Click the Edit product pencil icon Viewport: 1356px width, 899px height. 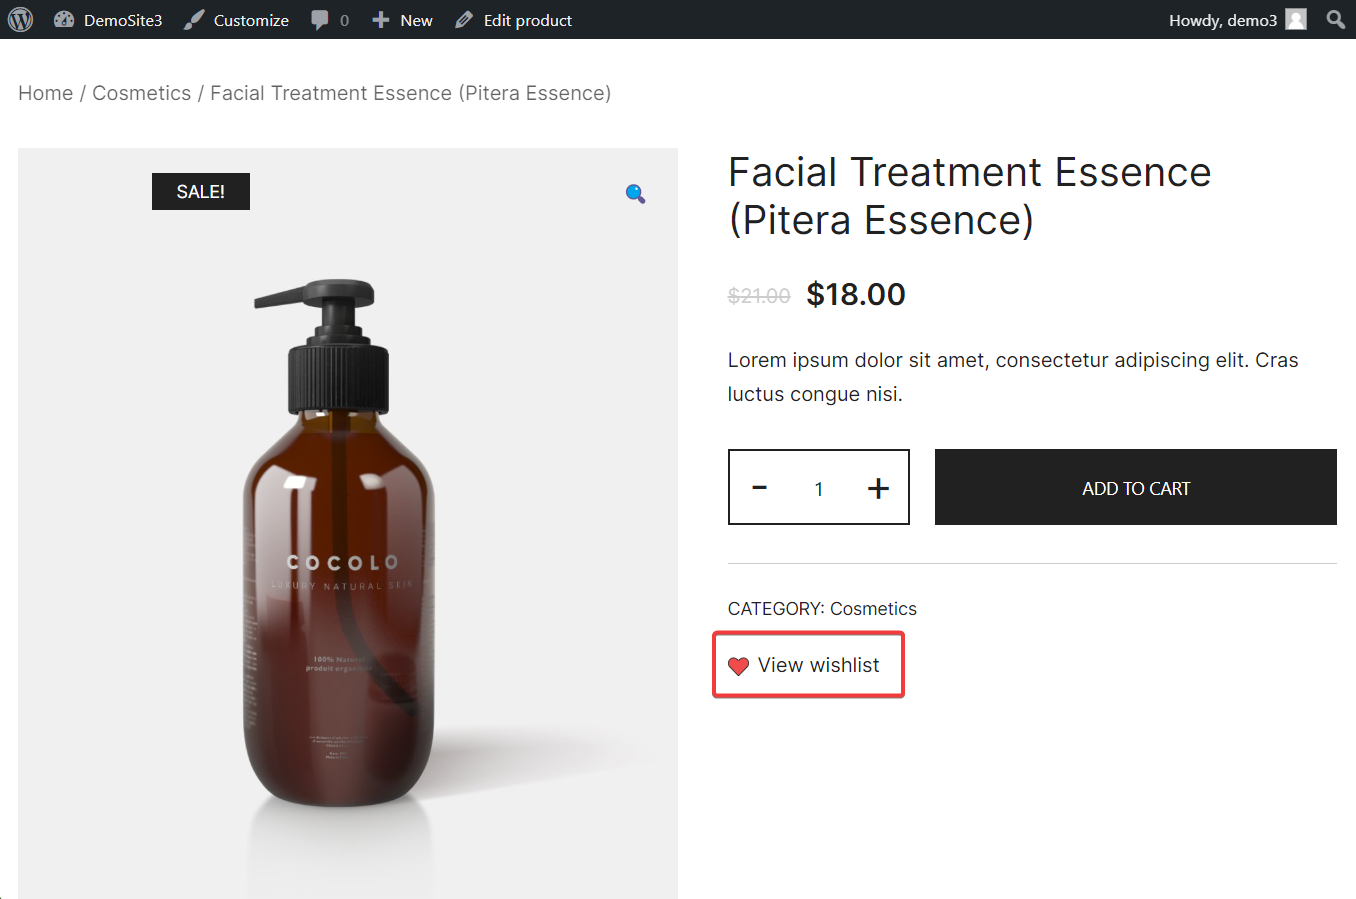[464, 20]
